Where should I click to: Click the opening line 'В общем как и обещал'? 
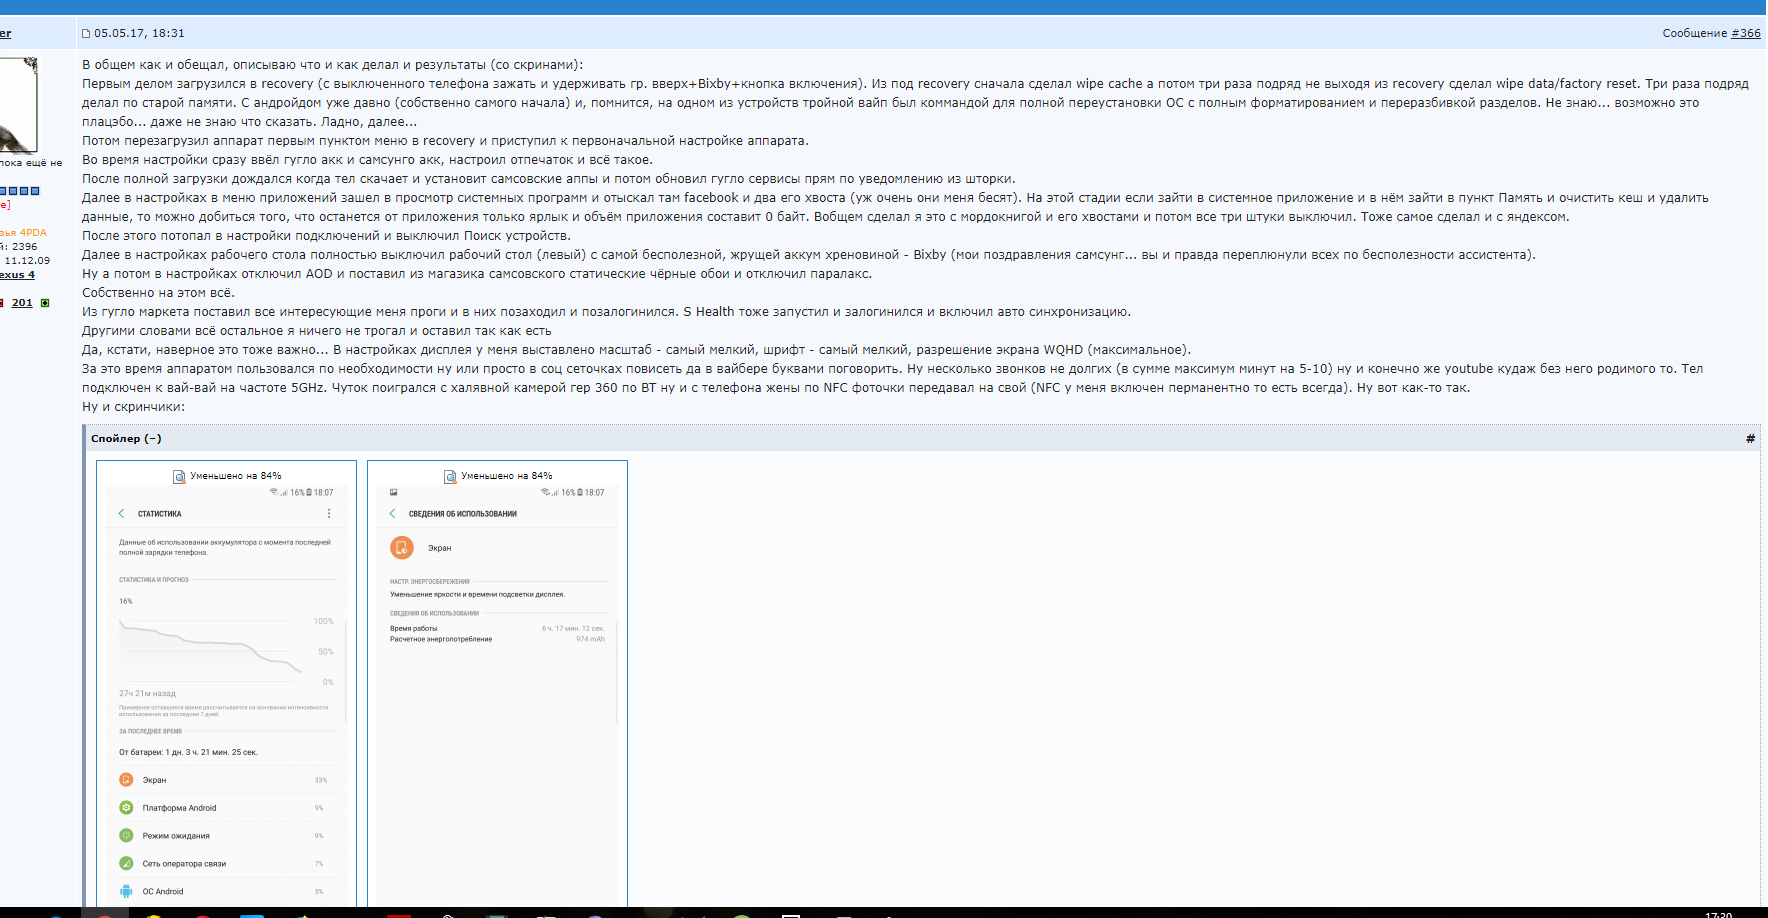[332, 65]
